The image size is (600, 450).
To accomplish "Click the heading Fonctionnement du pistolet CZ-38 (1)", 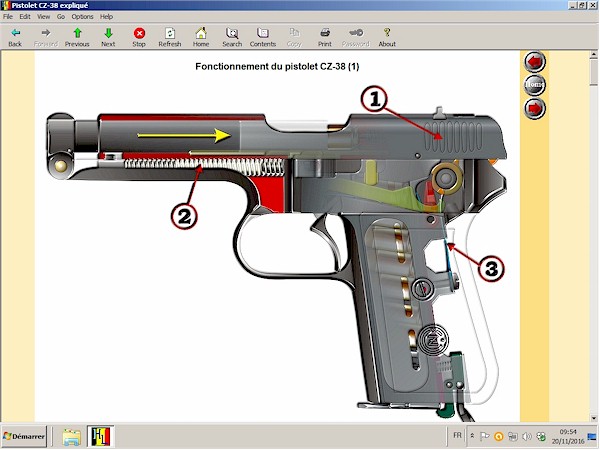I will [x=277, y=67].
